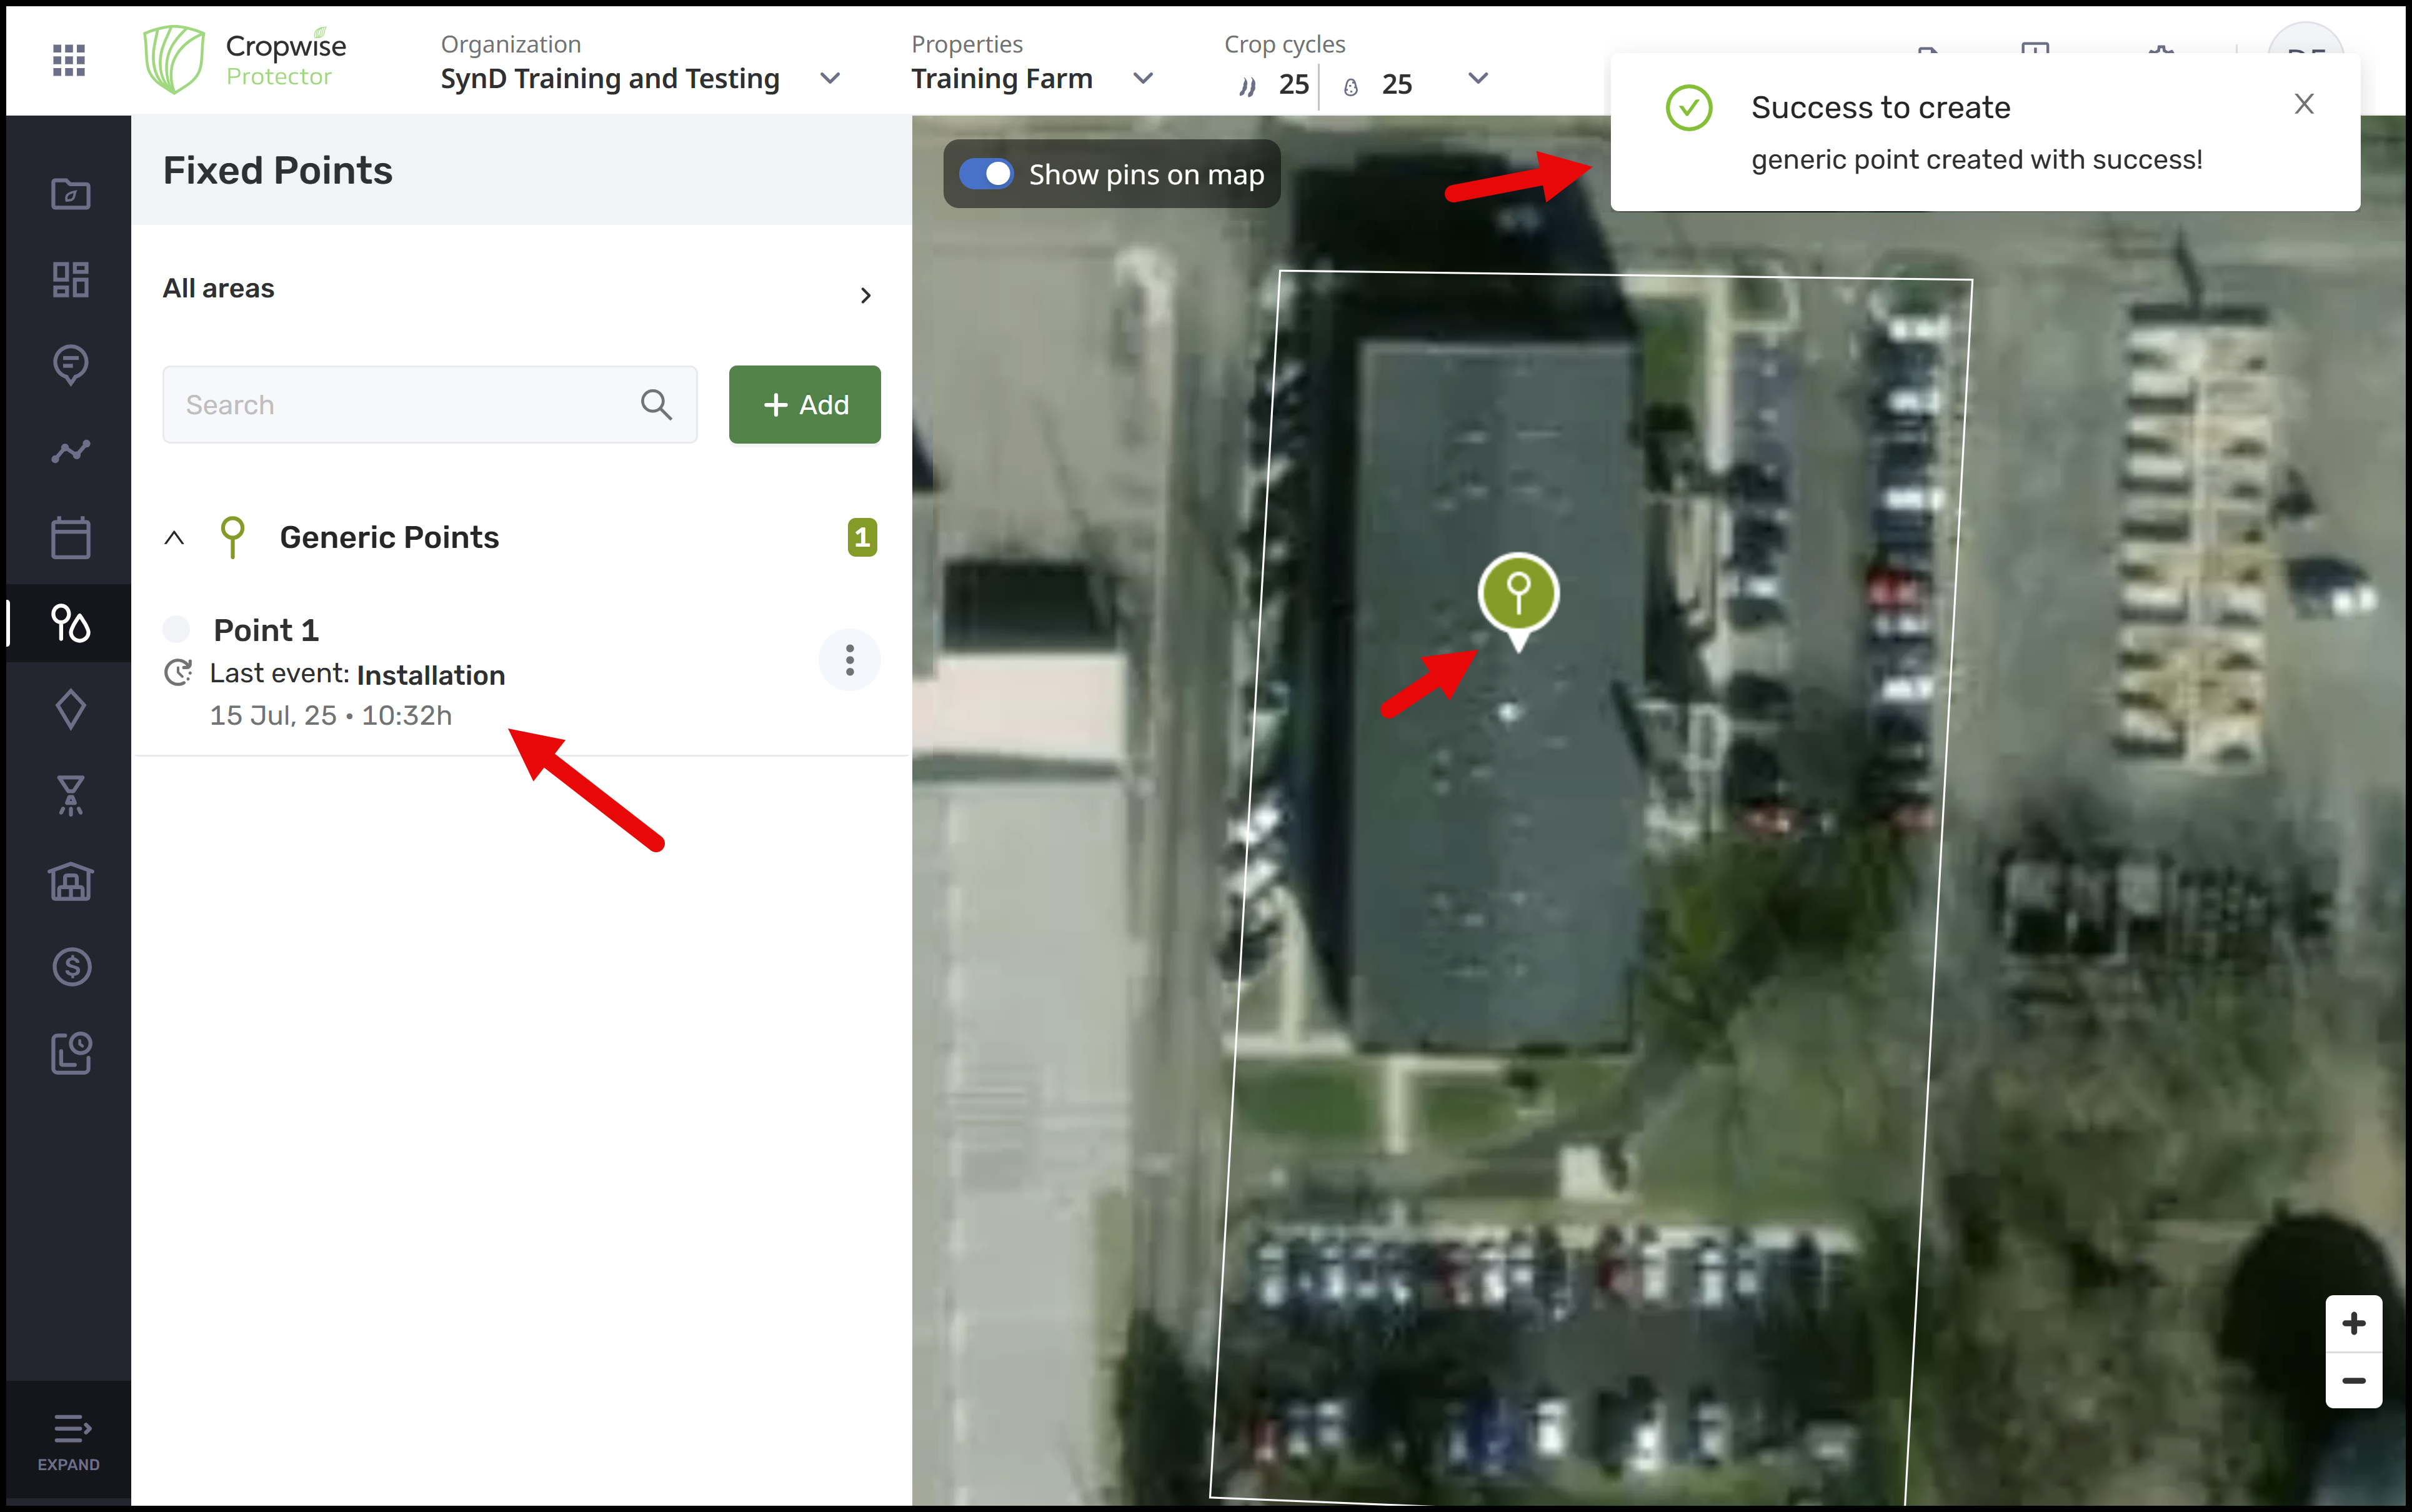Open Point 1 three-dot options menu
Screen dimensions: 2412x1512
849,660
